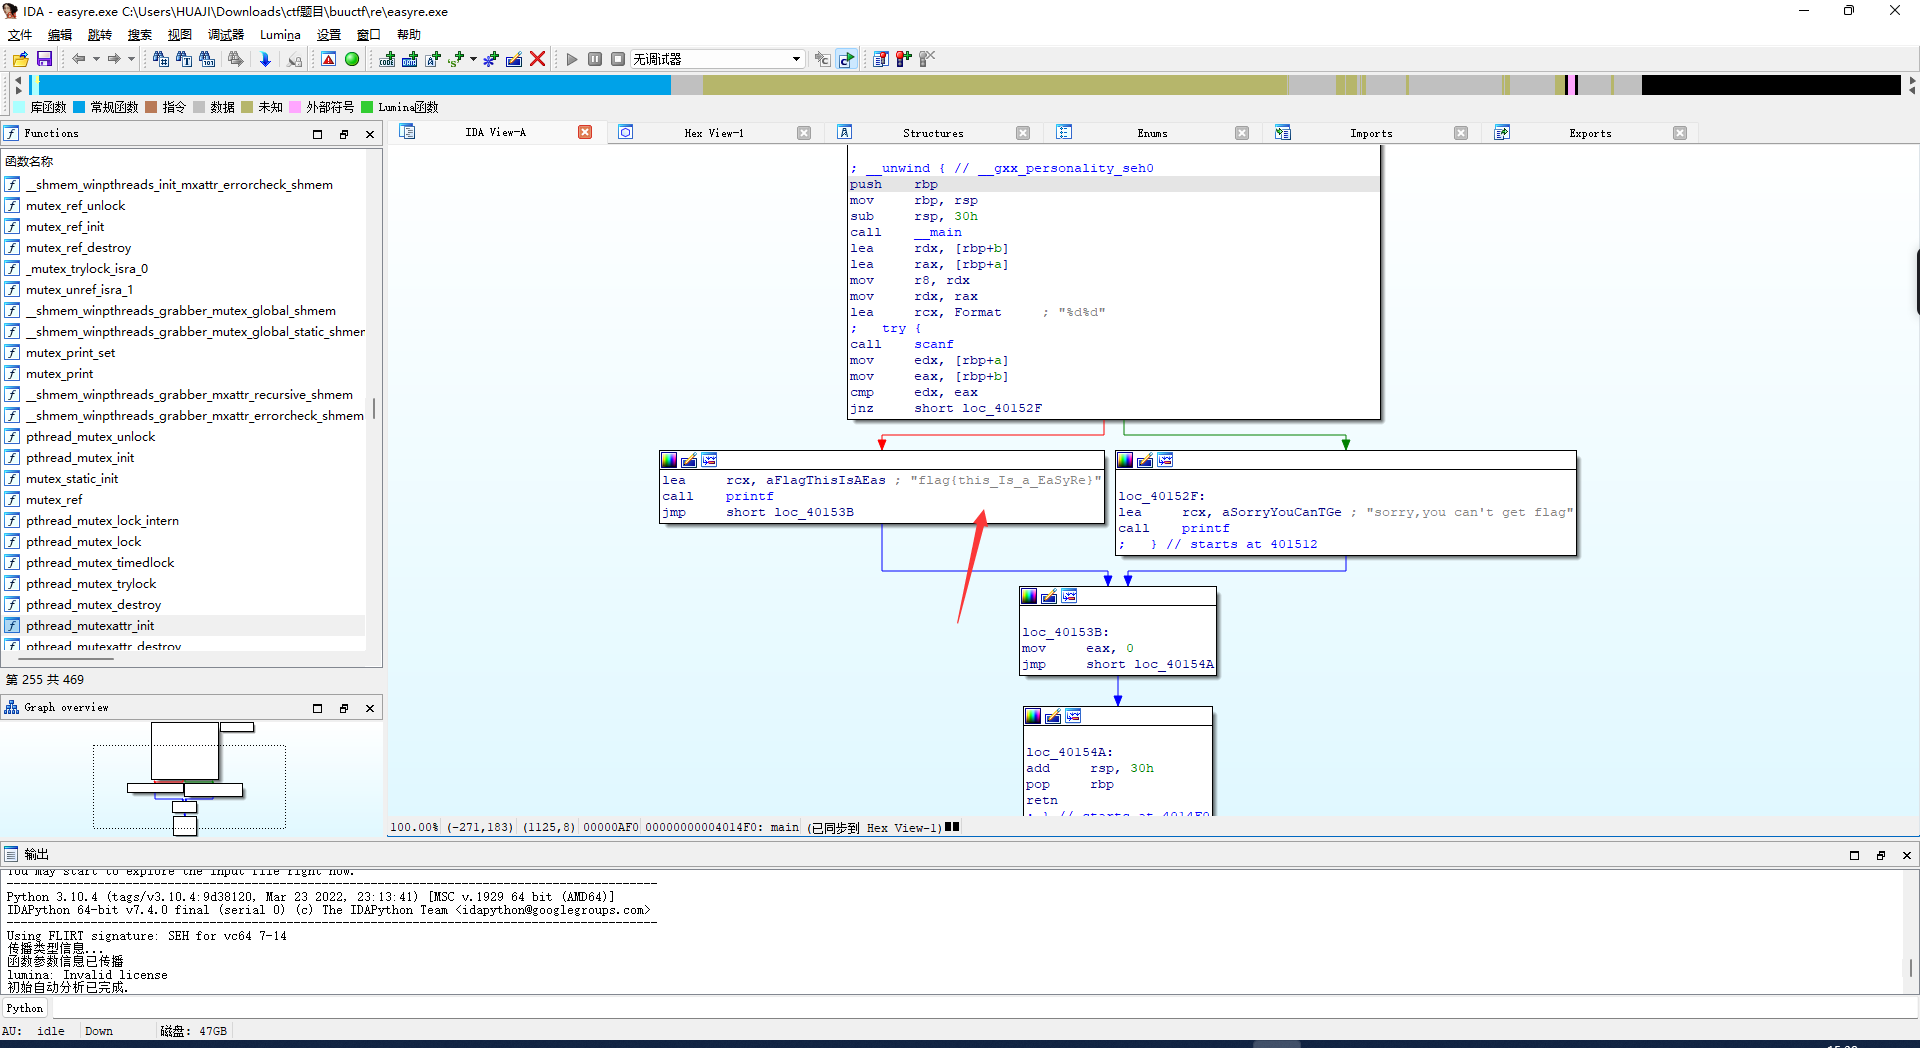Image resolution: width=1920 pixels, height=1048 pixels.
Task: Click the aFlagThisIsAEas string reference
Action: tap(825, 480)
